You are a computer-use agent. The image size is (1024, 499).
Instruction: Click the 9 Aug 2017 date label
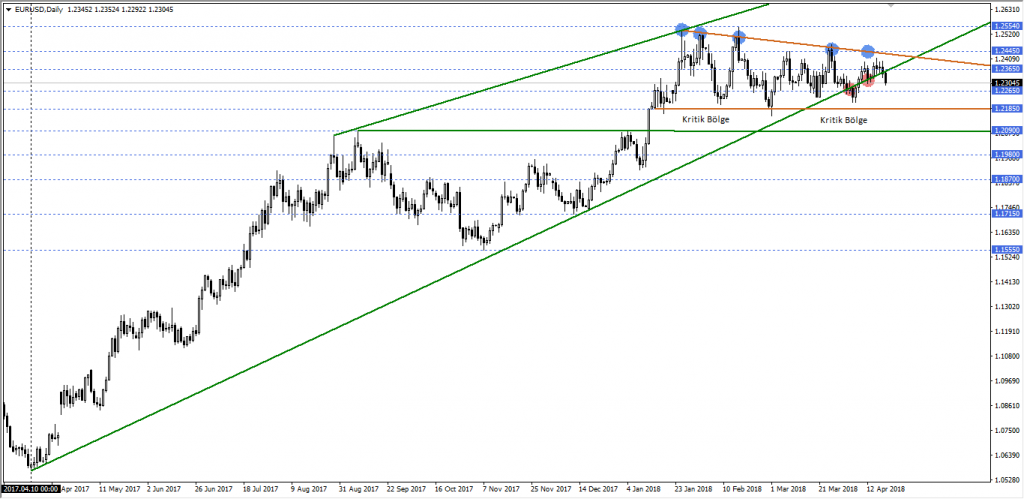pyautogui.click(x=309, y=489)
